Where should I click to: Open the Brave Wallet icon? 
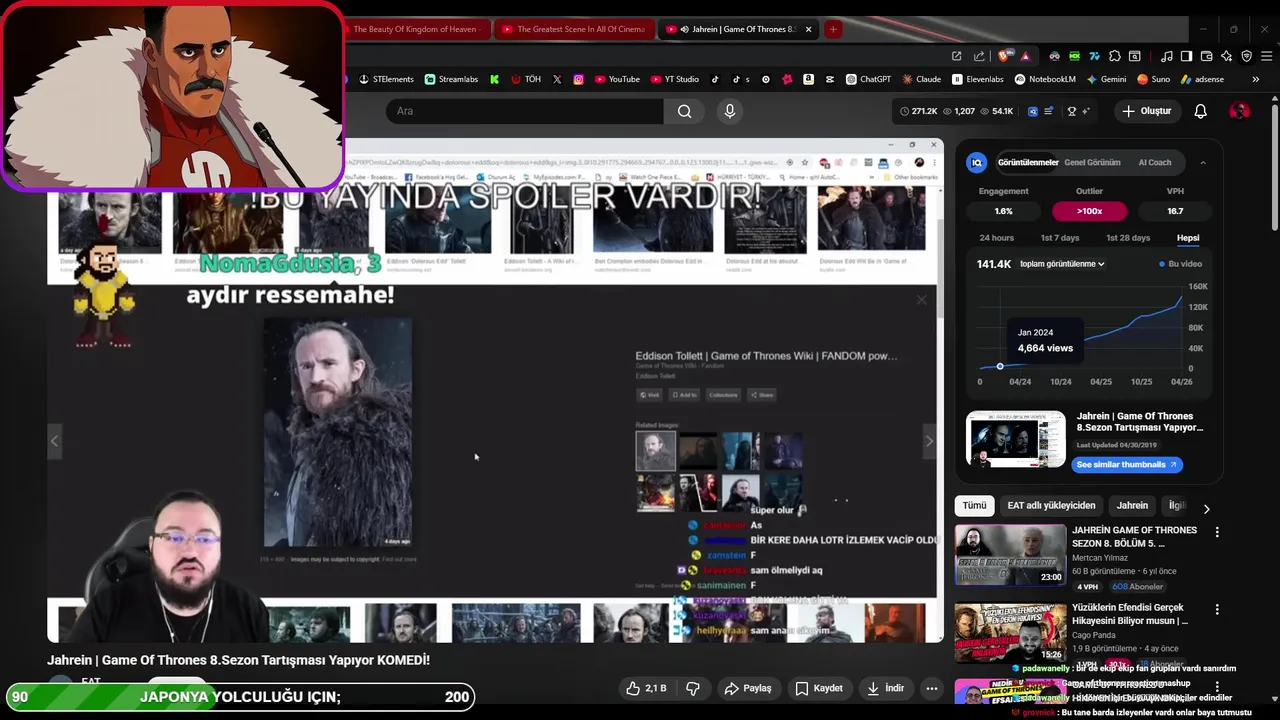[x=1206, y=56]
